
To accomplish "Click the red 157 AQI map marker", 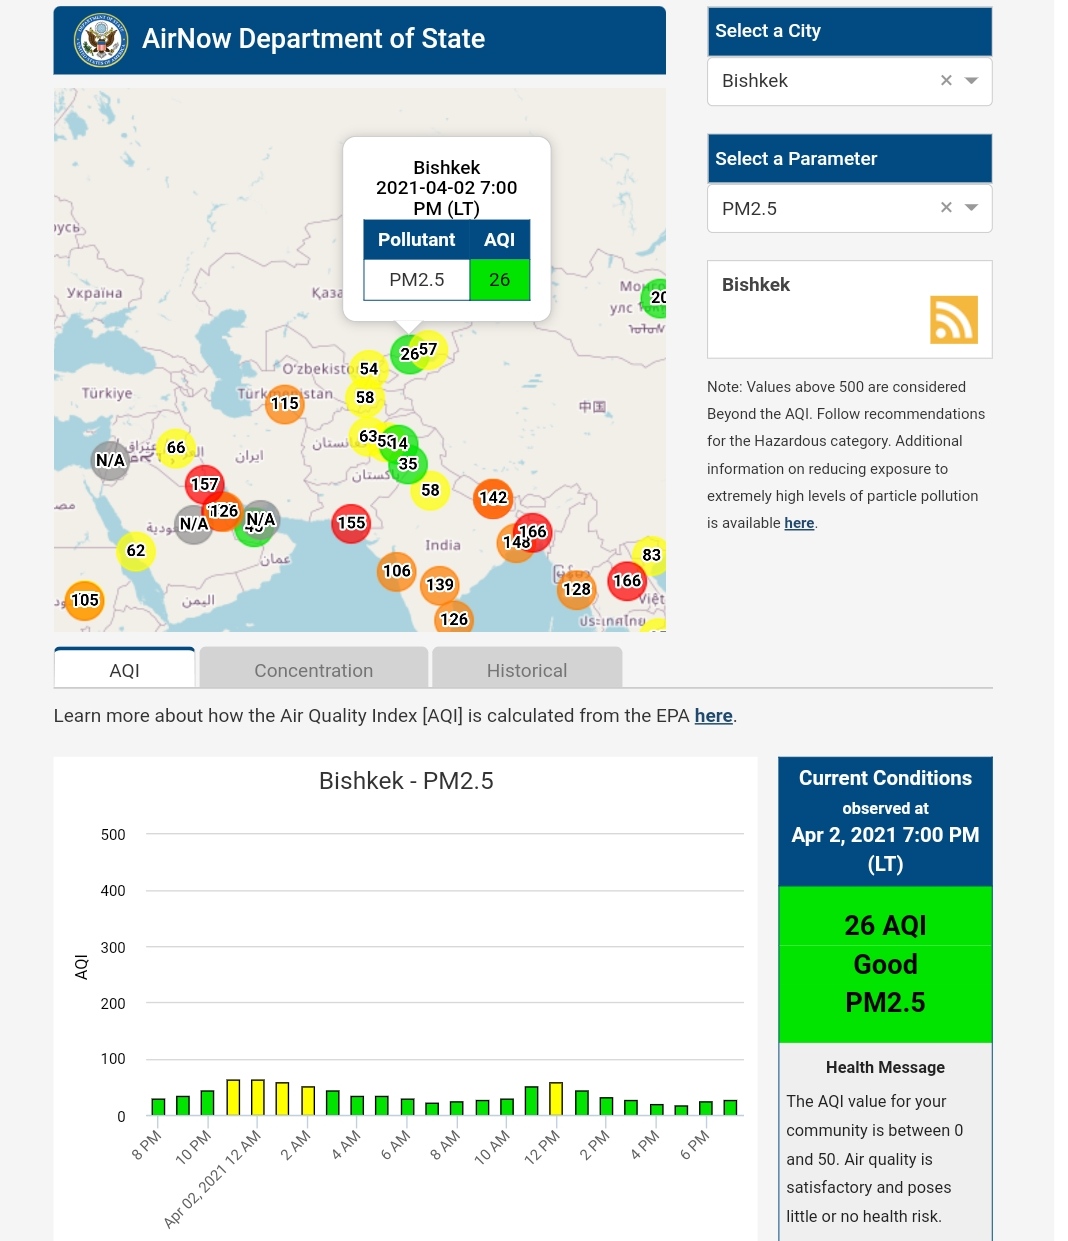I will [x=204, y=485].
